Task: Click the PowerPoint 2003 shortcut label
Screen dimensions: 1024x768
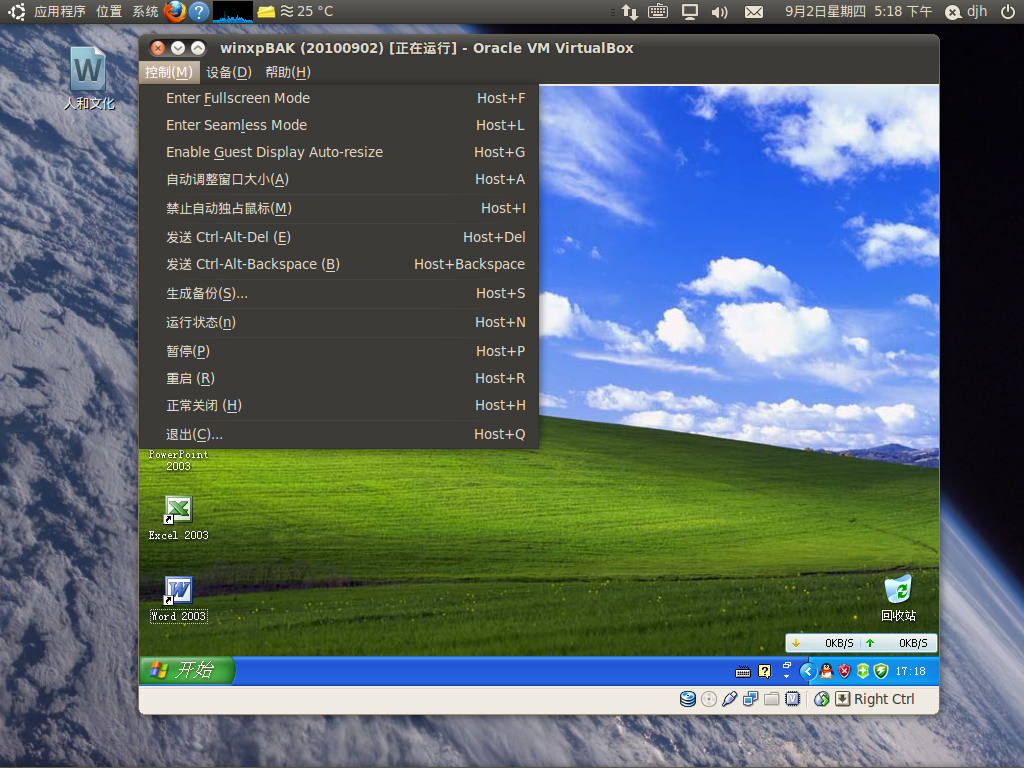Action: (178, 460)
